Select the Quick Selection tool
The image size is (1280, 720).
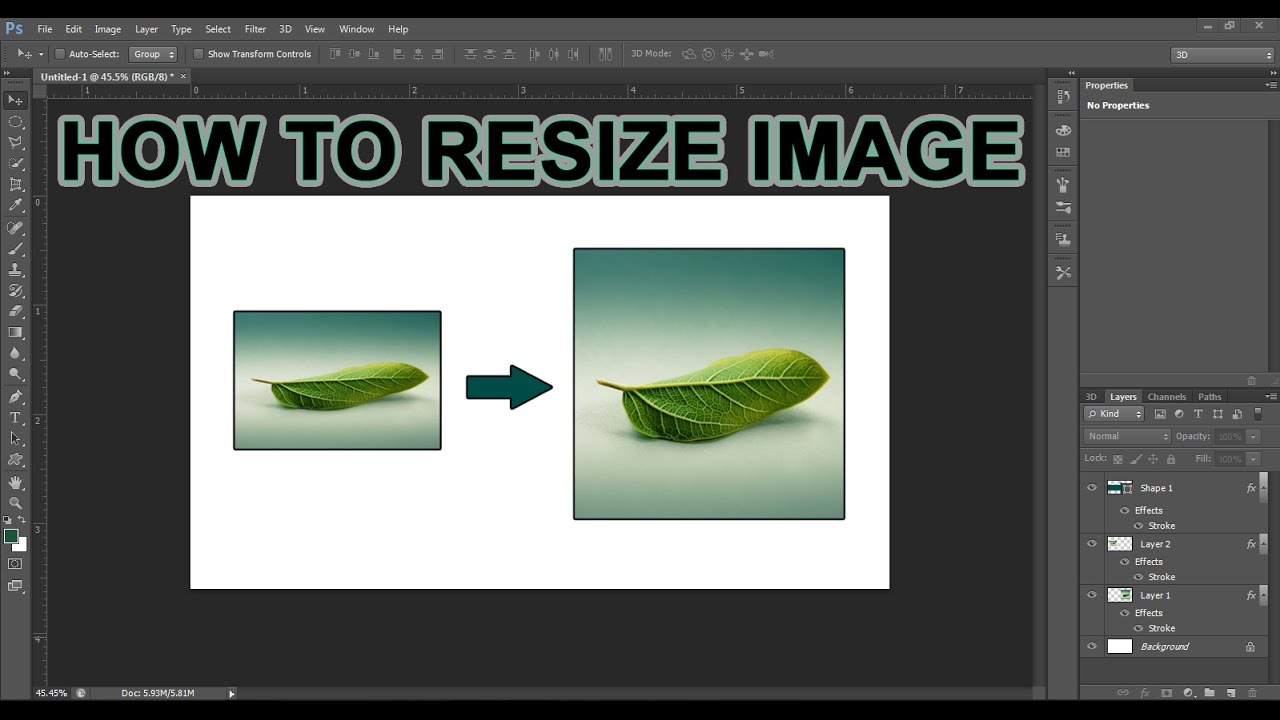15,163
